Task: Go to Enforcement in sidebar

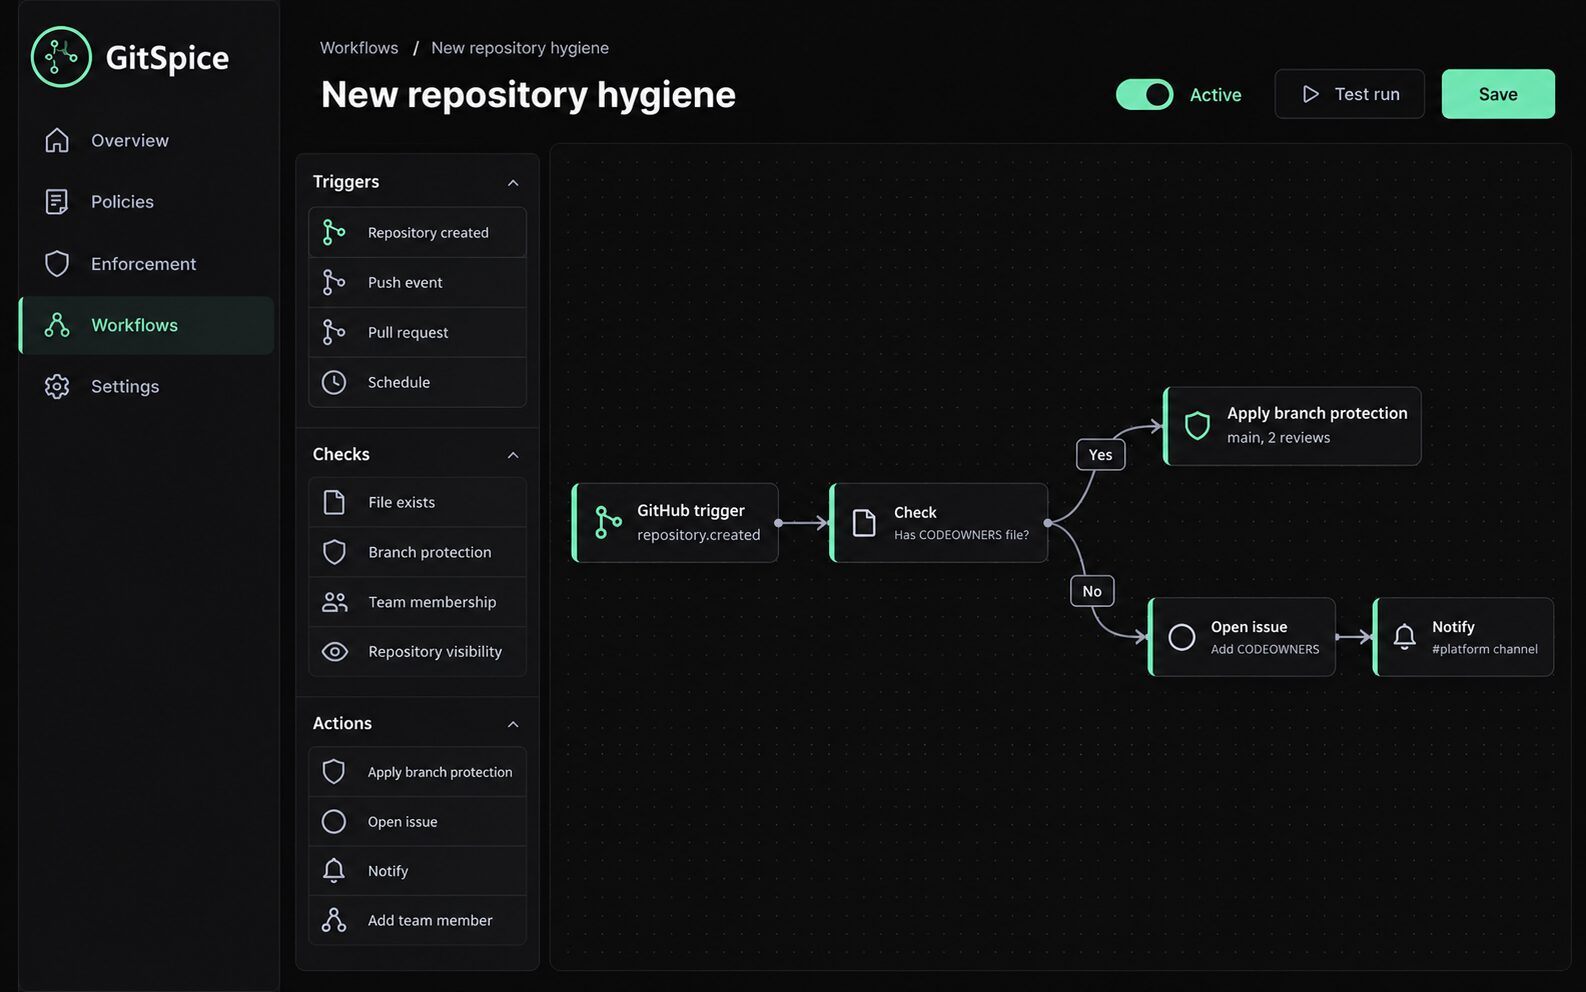Action: [146, 263]
